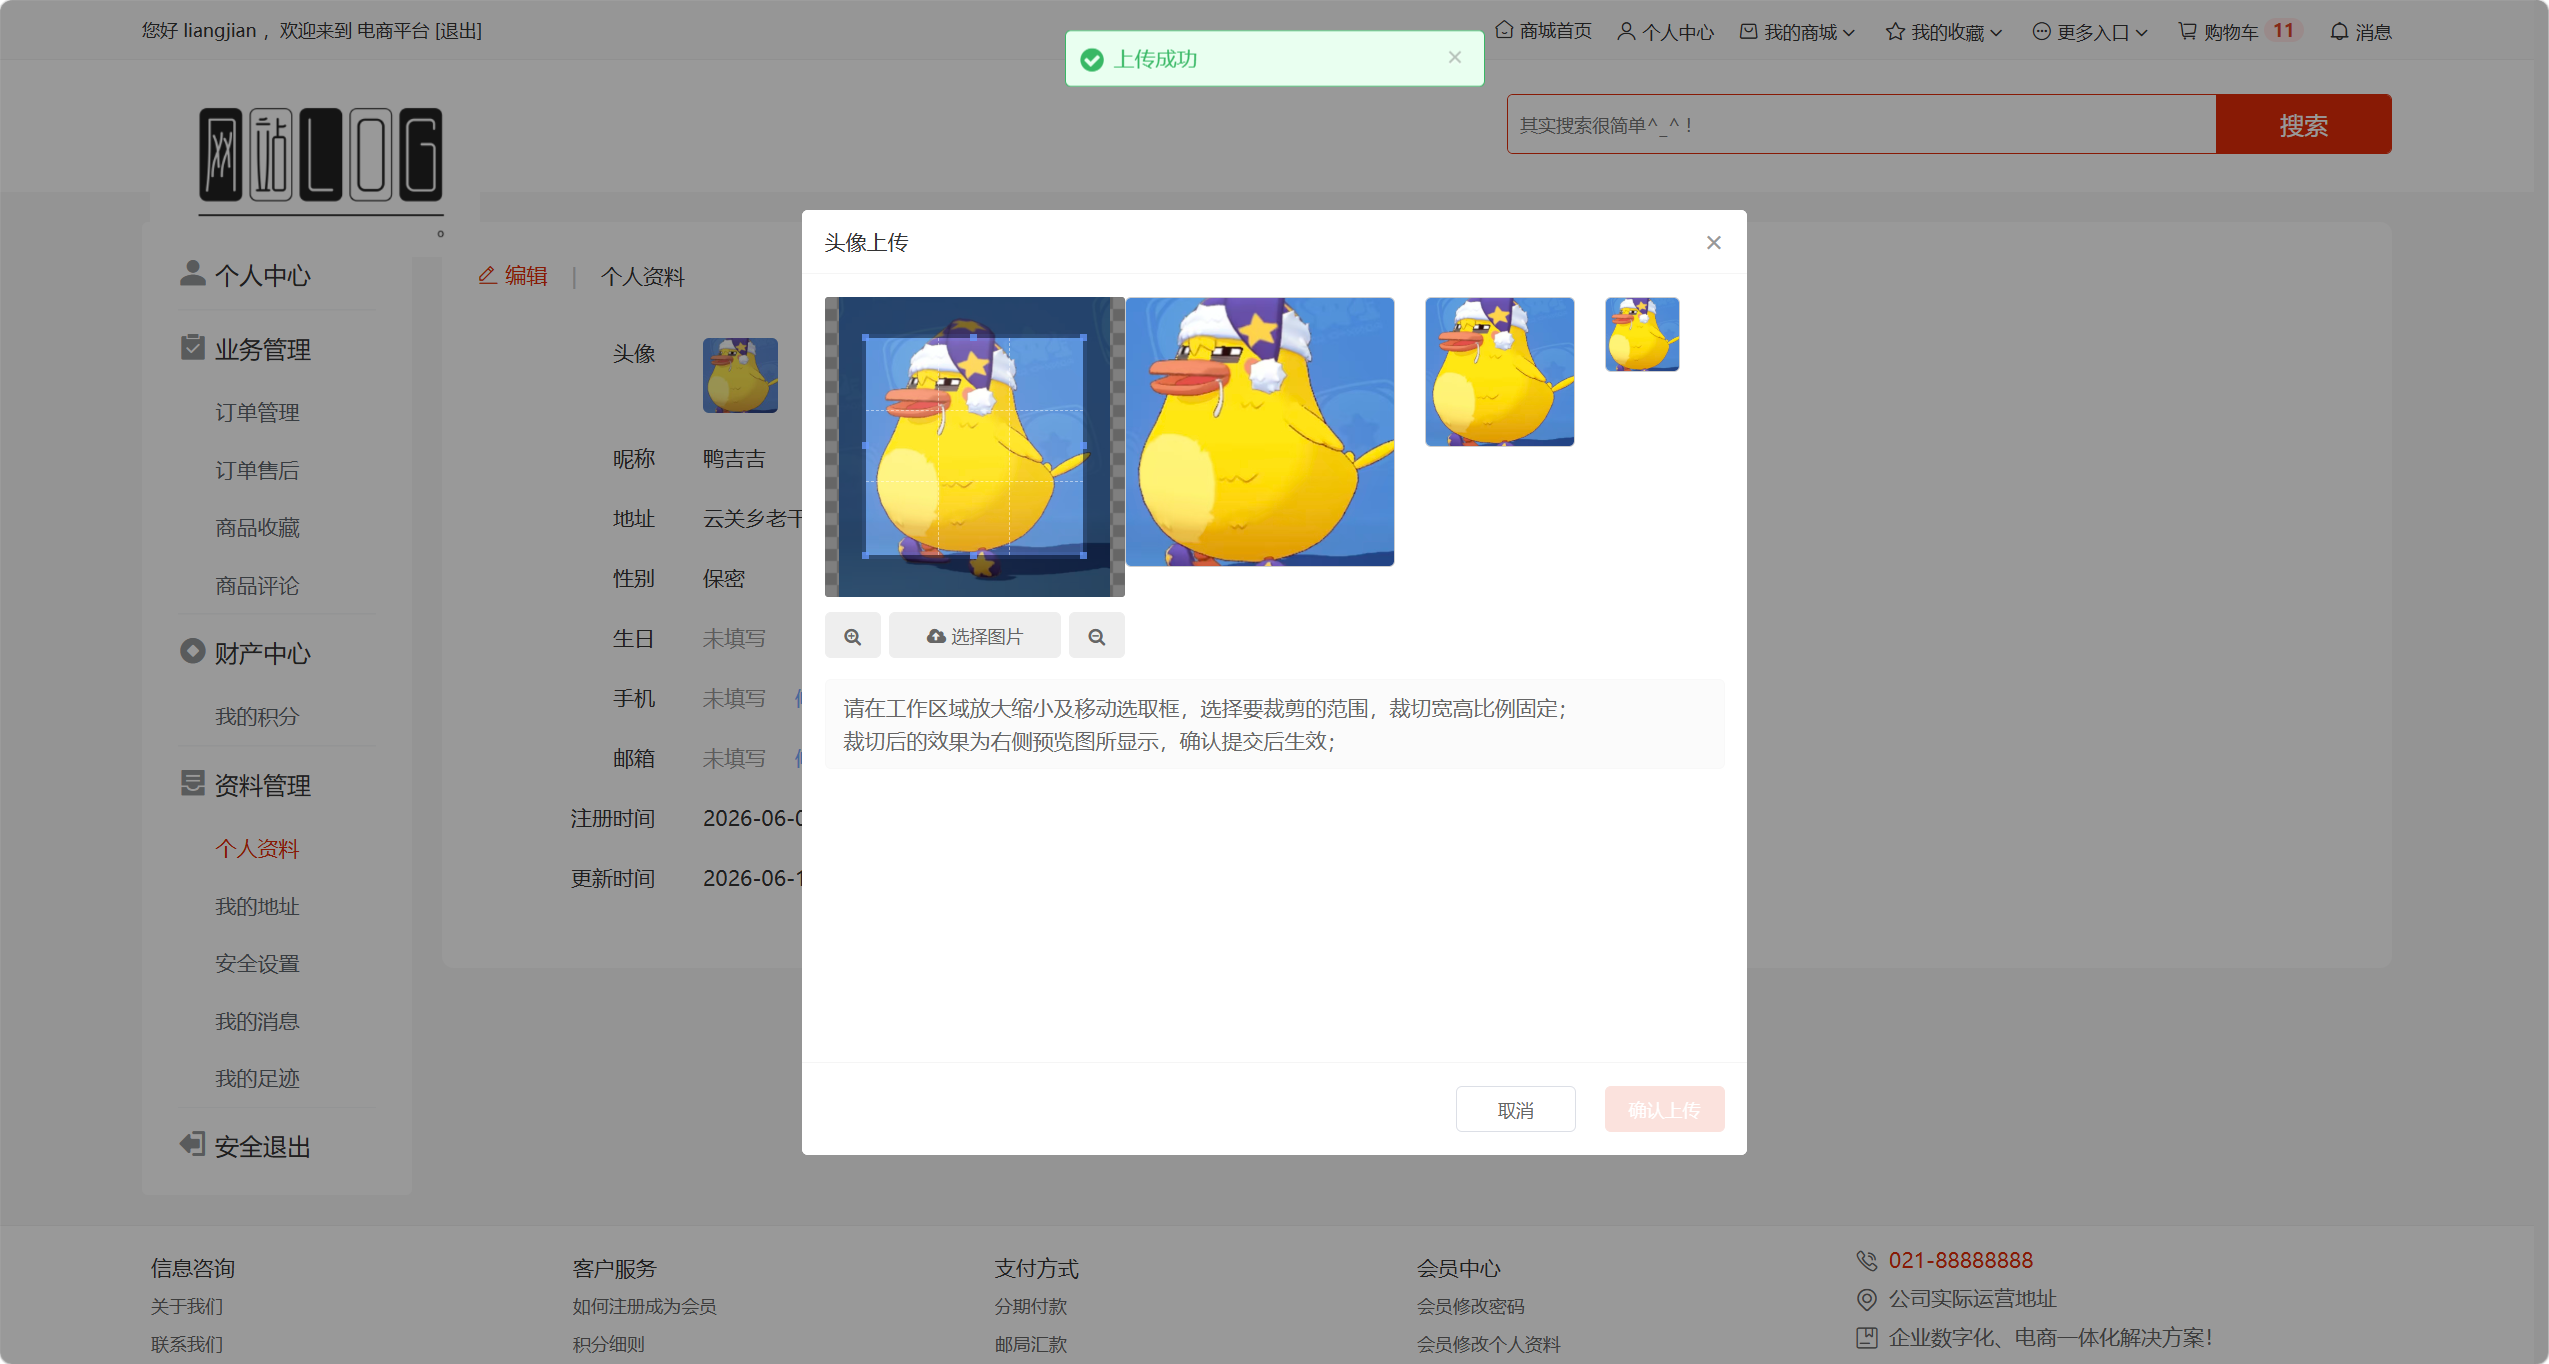Open the 邮局汇款 footer link

click(1030, 1344)
